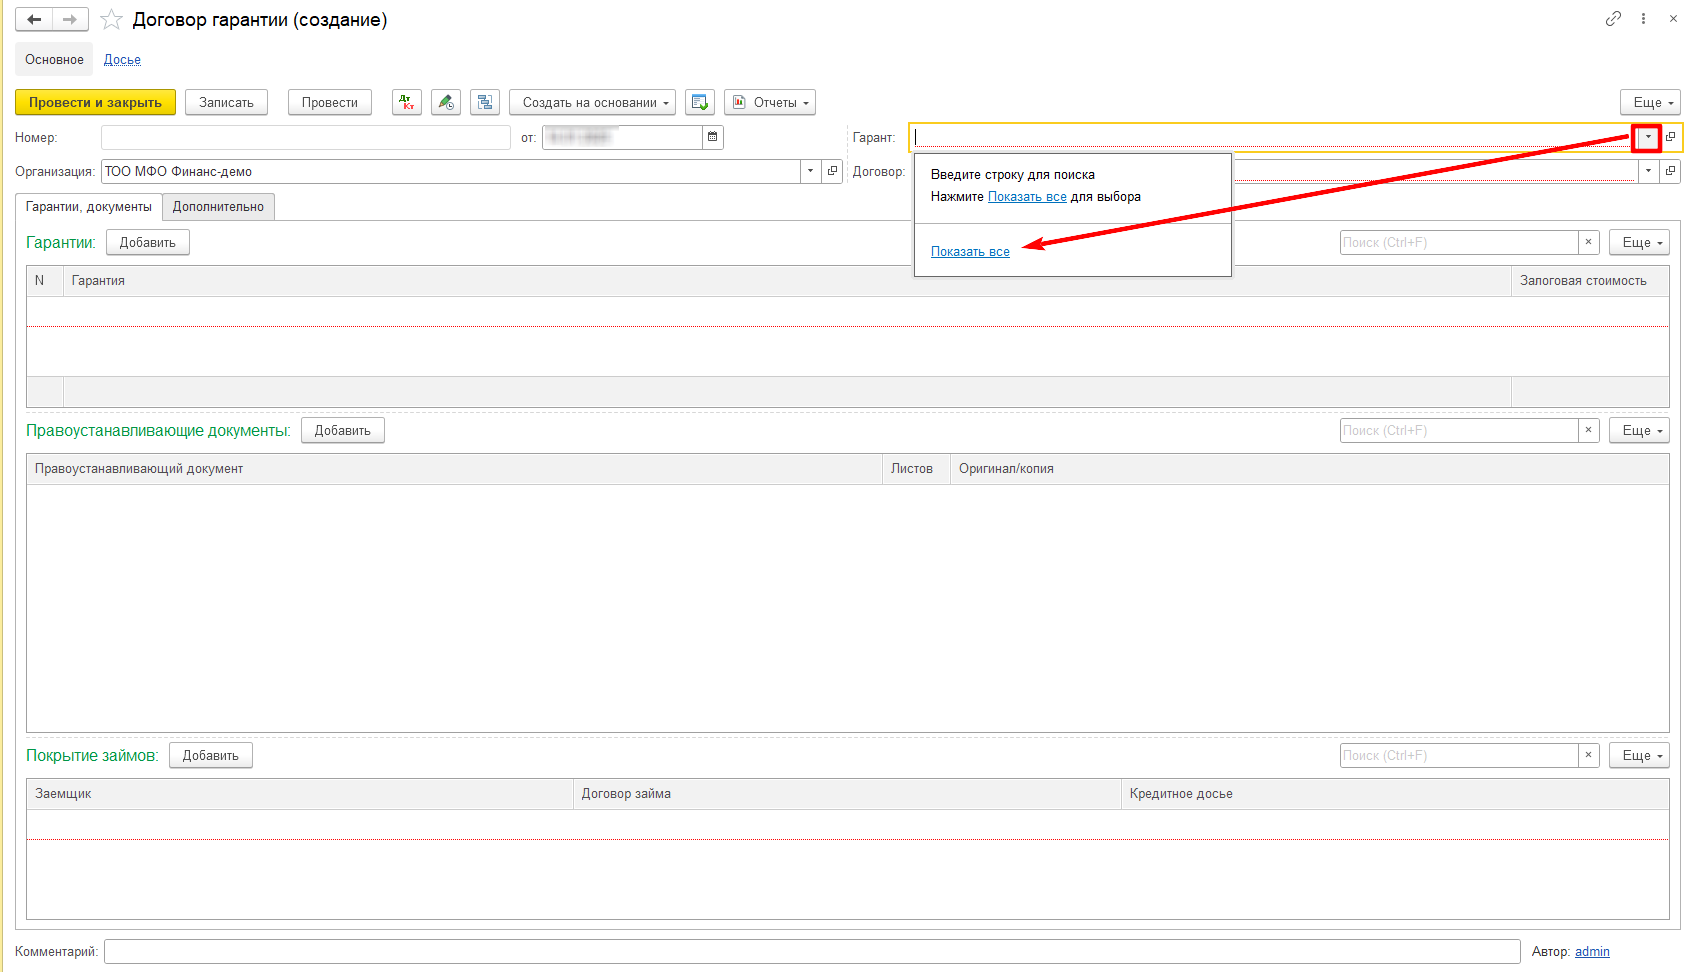The width and height of the screenshot is (1699, 972).
Task: Expand the Договор dropdown arrow
Action: (1649, 171)
